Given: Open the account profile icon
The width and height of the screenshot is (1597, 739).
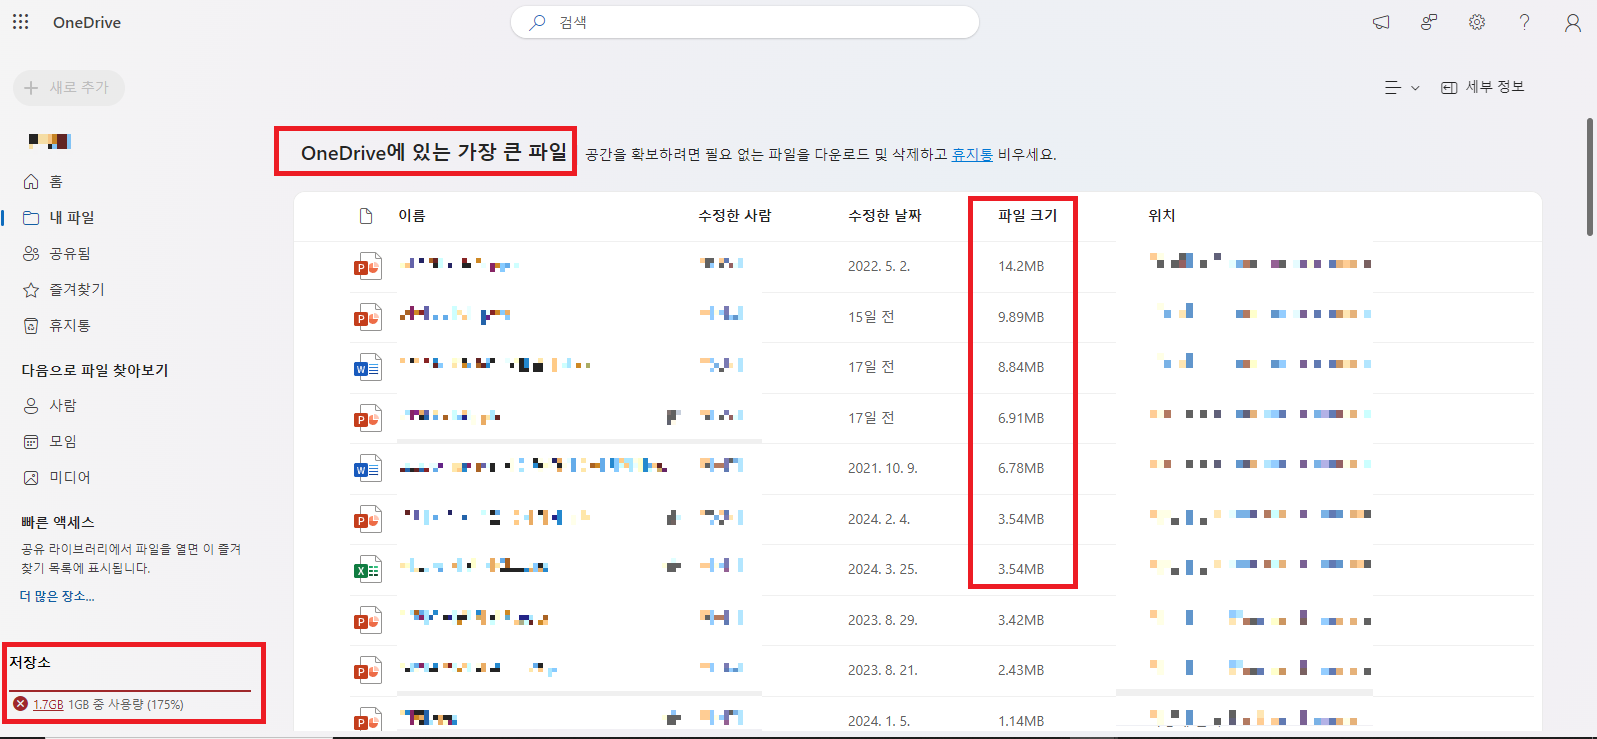Looking at the screenshot, I should [x=1573, y=22].
